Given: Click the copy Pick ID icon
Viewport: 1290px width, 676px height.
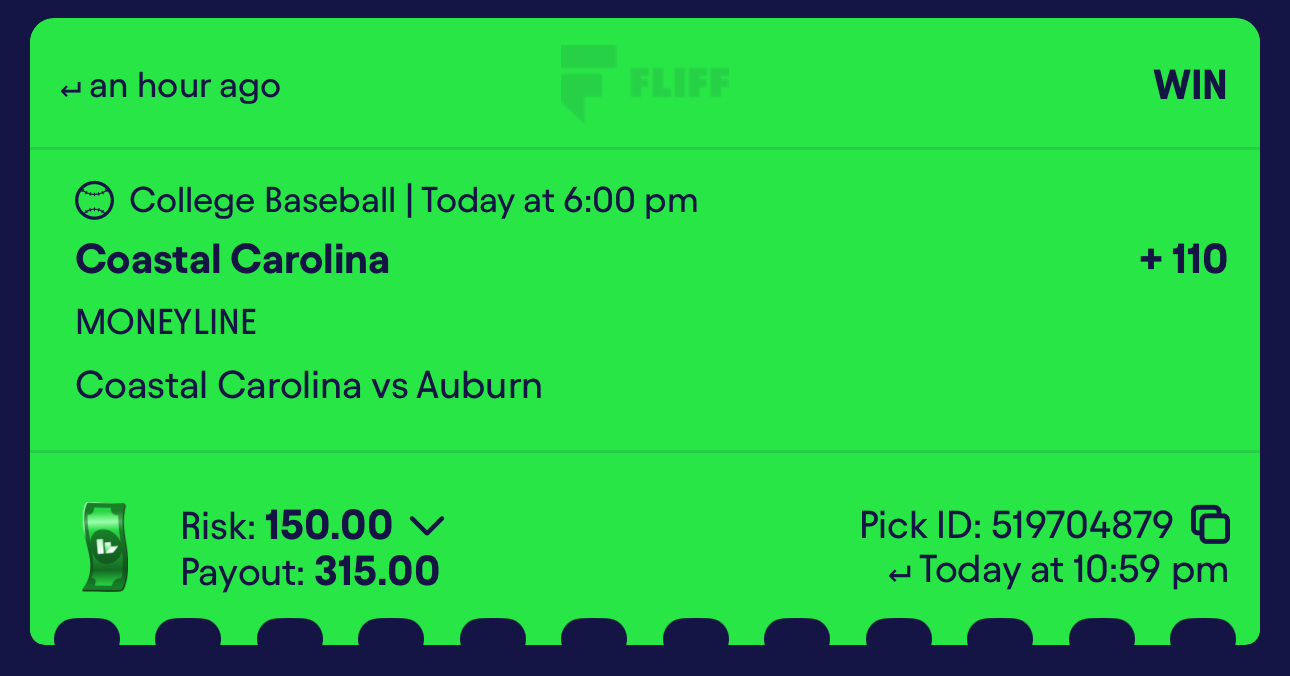Looking at the screenshot, I should [1210, 524].
